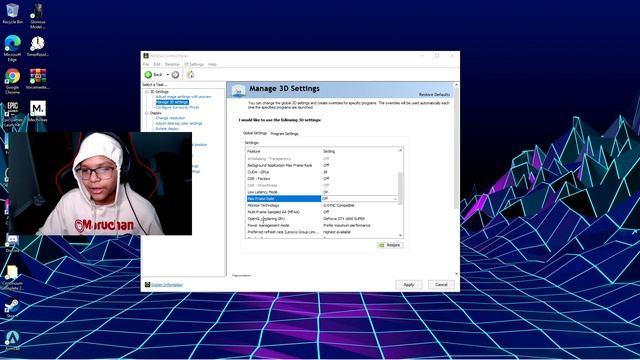Open the 3D Settings menu
The height and width of the screenshot is (360, 640).
tap(193, 64)
